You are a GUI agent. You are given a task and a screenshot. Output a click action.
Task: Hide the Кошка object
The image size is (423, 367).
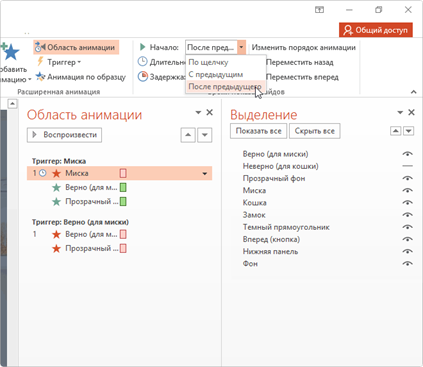(407, 203)
